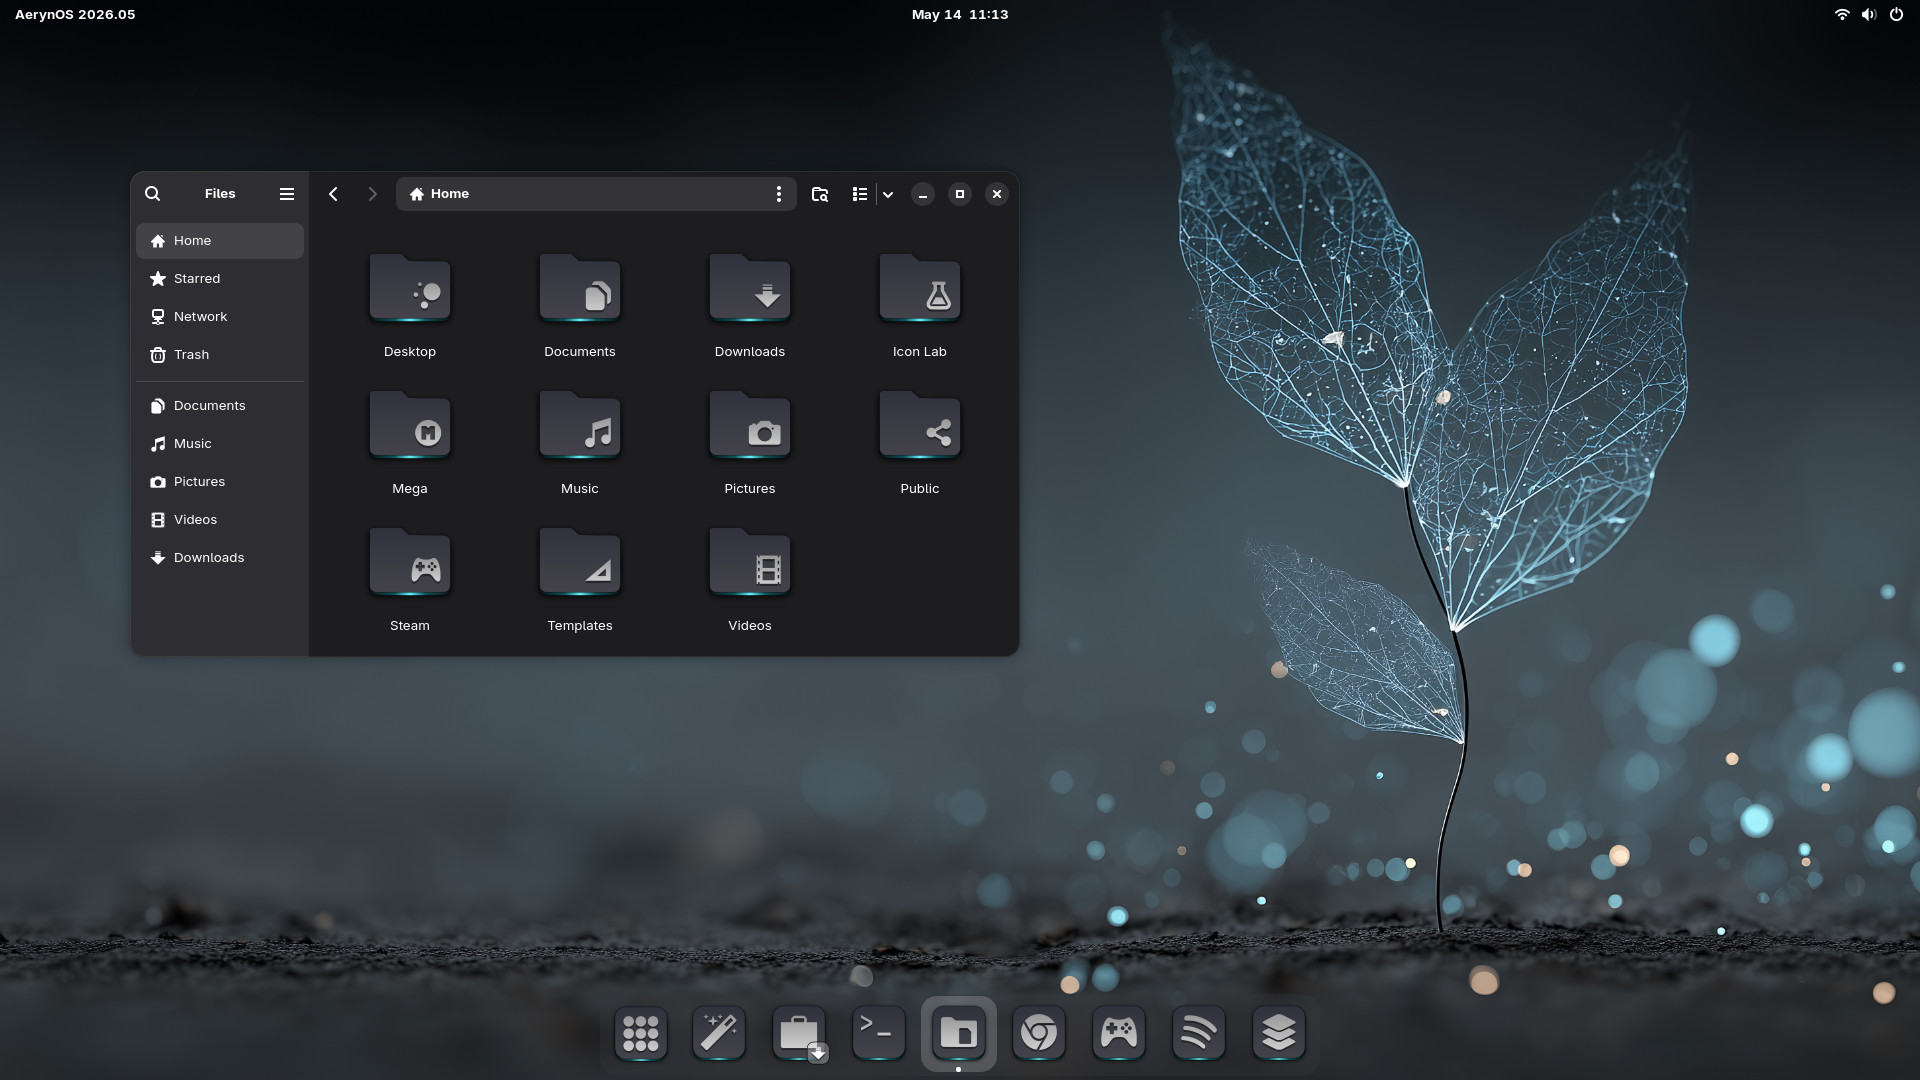Image resolution: width=1920 pixels, height=1080 pixels.
Task: Launch the magic wand app in dock
Action: point(719,1033)
